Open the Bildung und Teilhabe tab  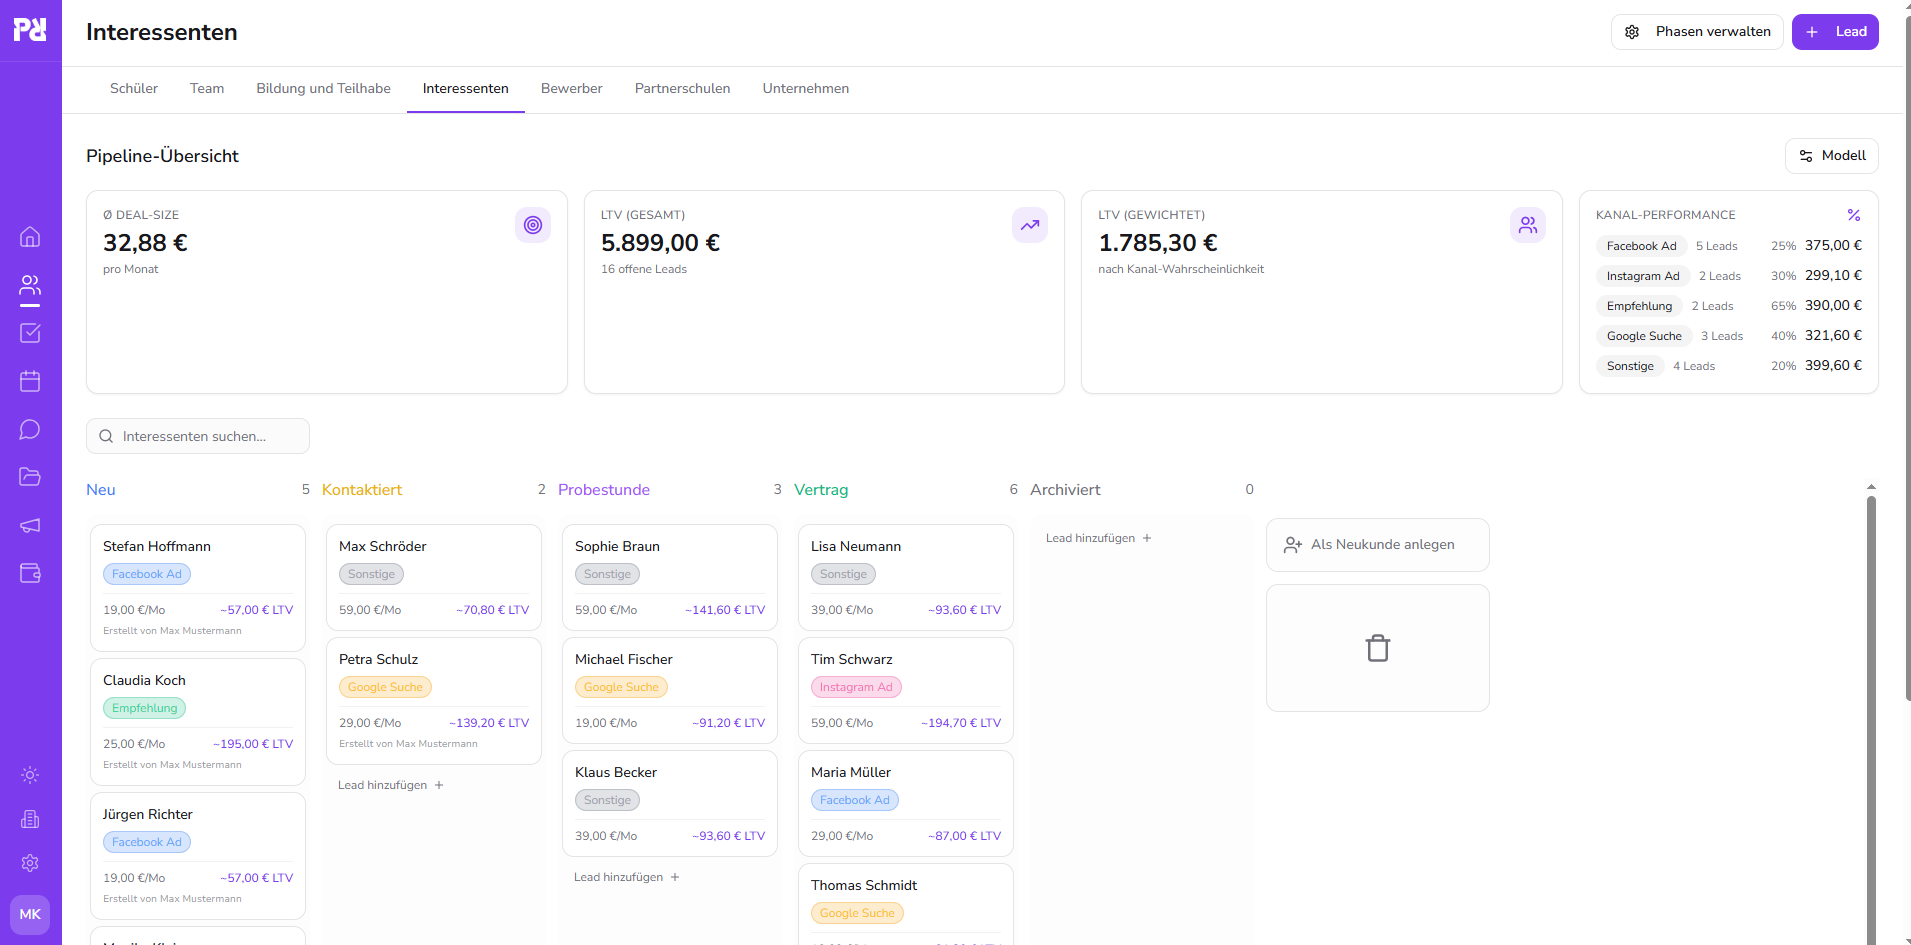point(323,89)
